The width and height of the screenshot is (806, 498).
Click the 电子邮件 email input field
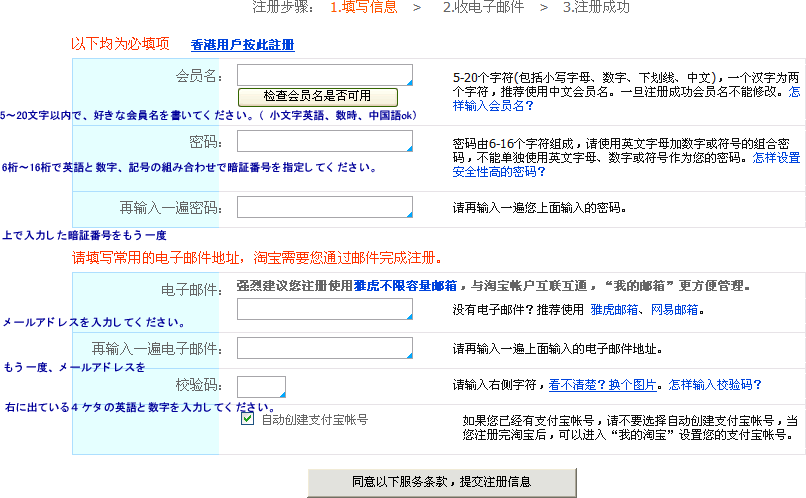click(x=324, y=309)
